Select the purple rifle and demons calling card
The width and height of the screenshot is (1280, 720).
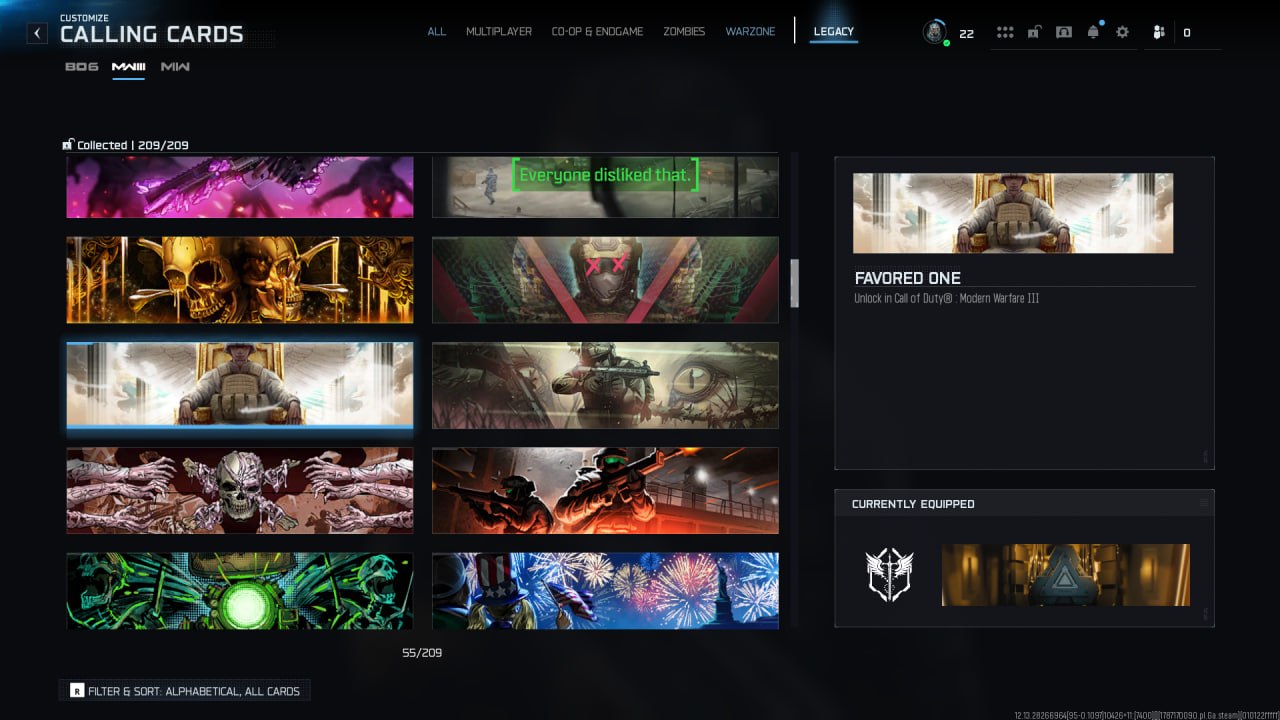tap(240, 186)
